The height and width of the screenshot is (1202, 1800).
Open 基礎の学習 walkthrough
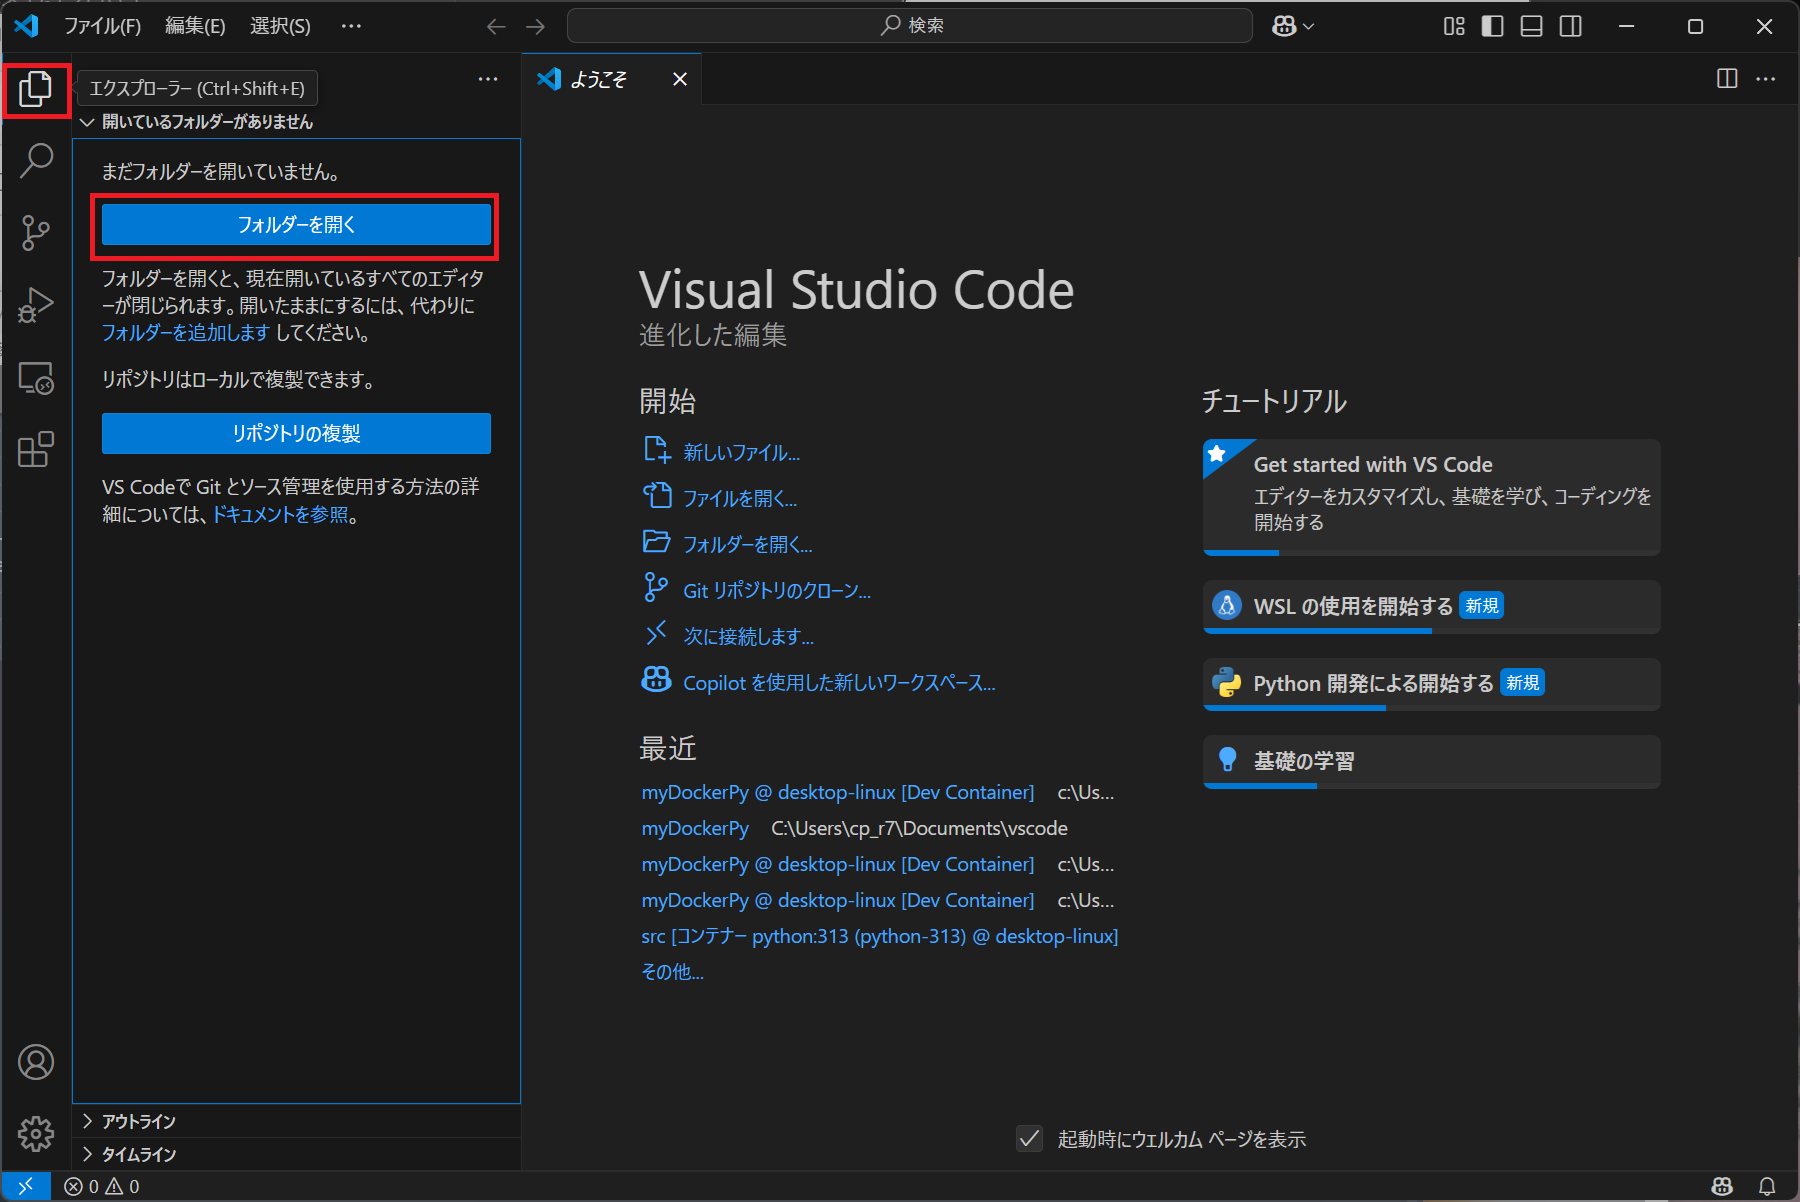coord(1432,762)
